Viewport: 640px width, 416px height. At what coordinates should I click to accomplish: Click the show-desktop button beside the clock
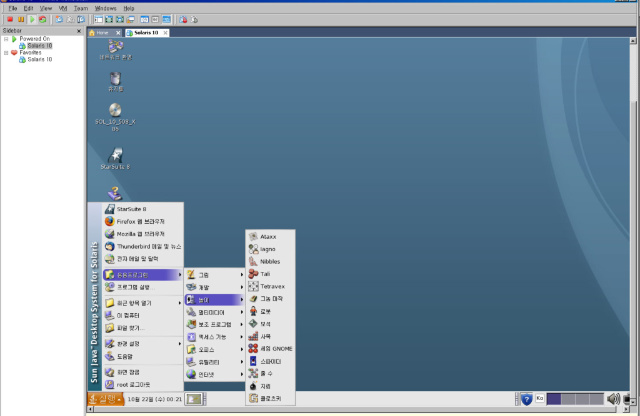(x=193, y=399)
